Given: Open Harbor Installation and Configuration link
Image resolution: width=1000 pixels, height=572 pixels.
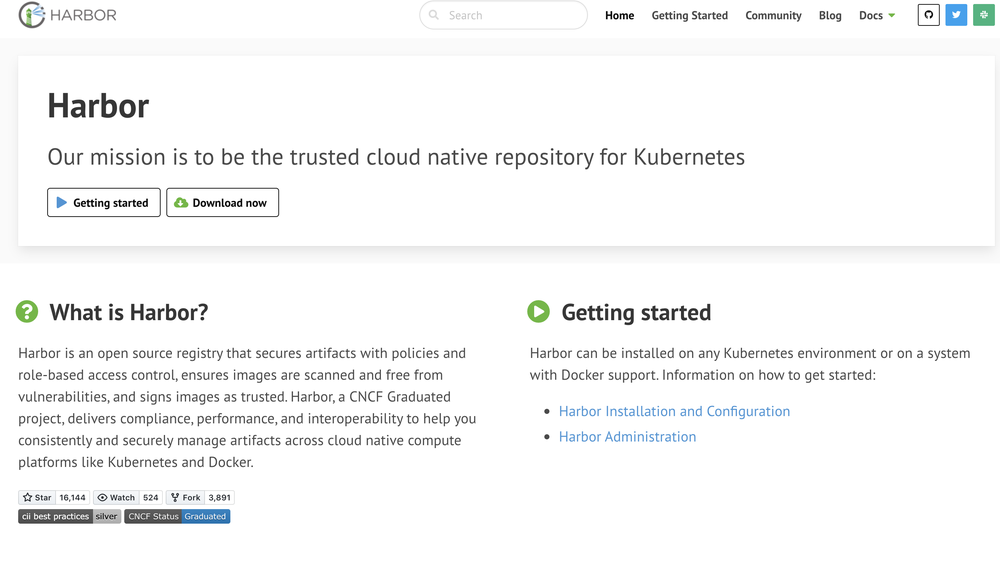Looking at the screenshot, I should [x=674, y=411].
